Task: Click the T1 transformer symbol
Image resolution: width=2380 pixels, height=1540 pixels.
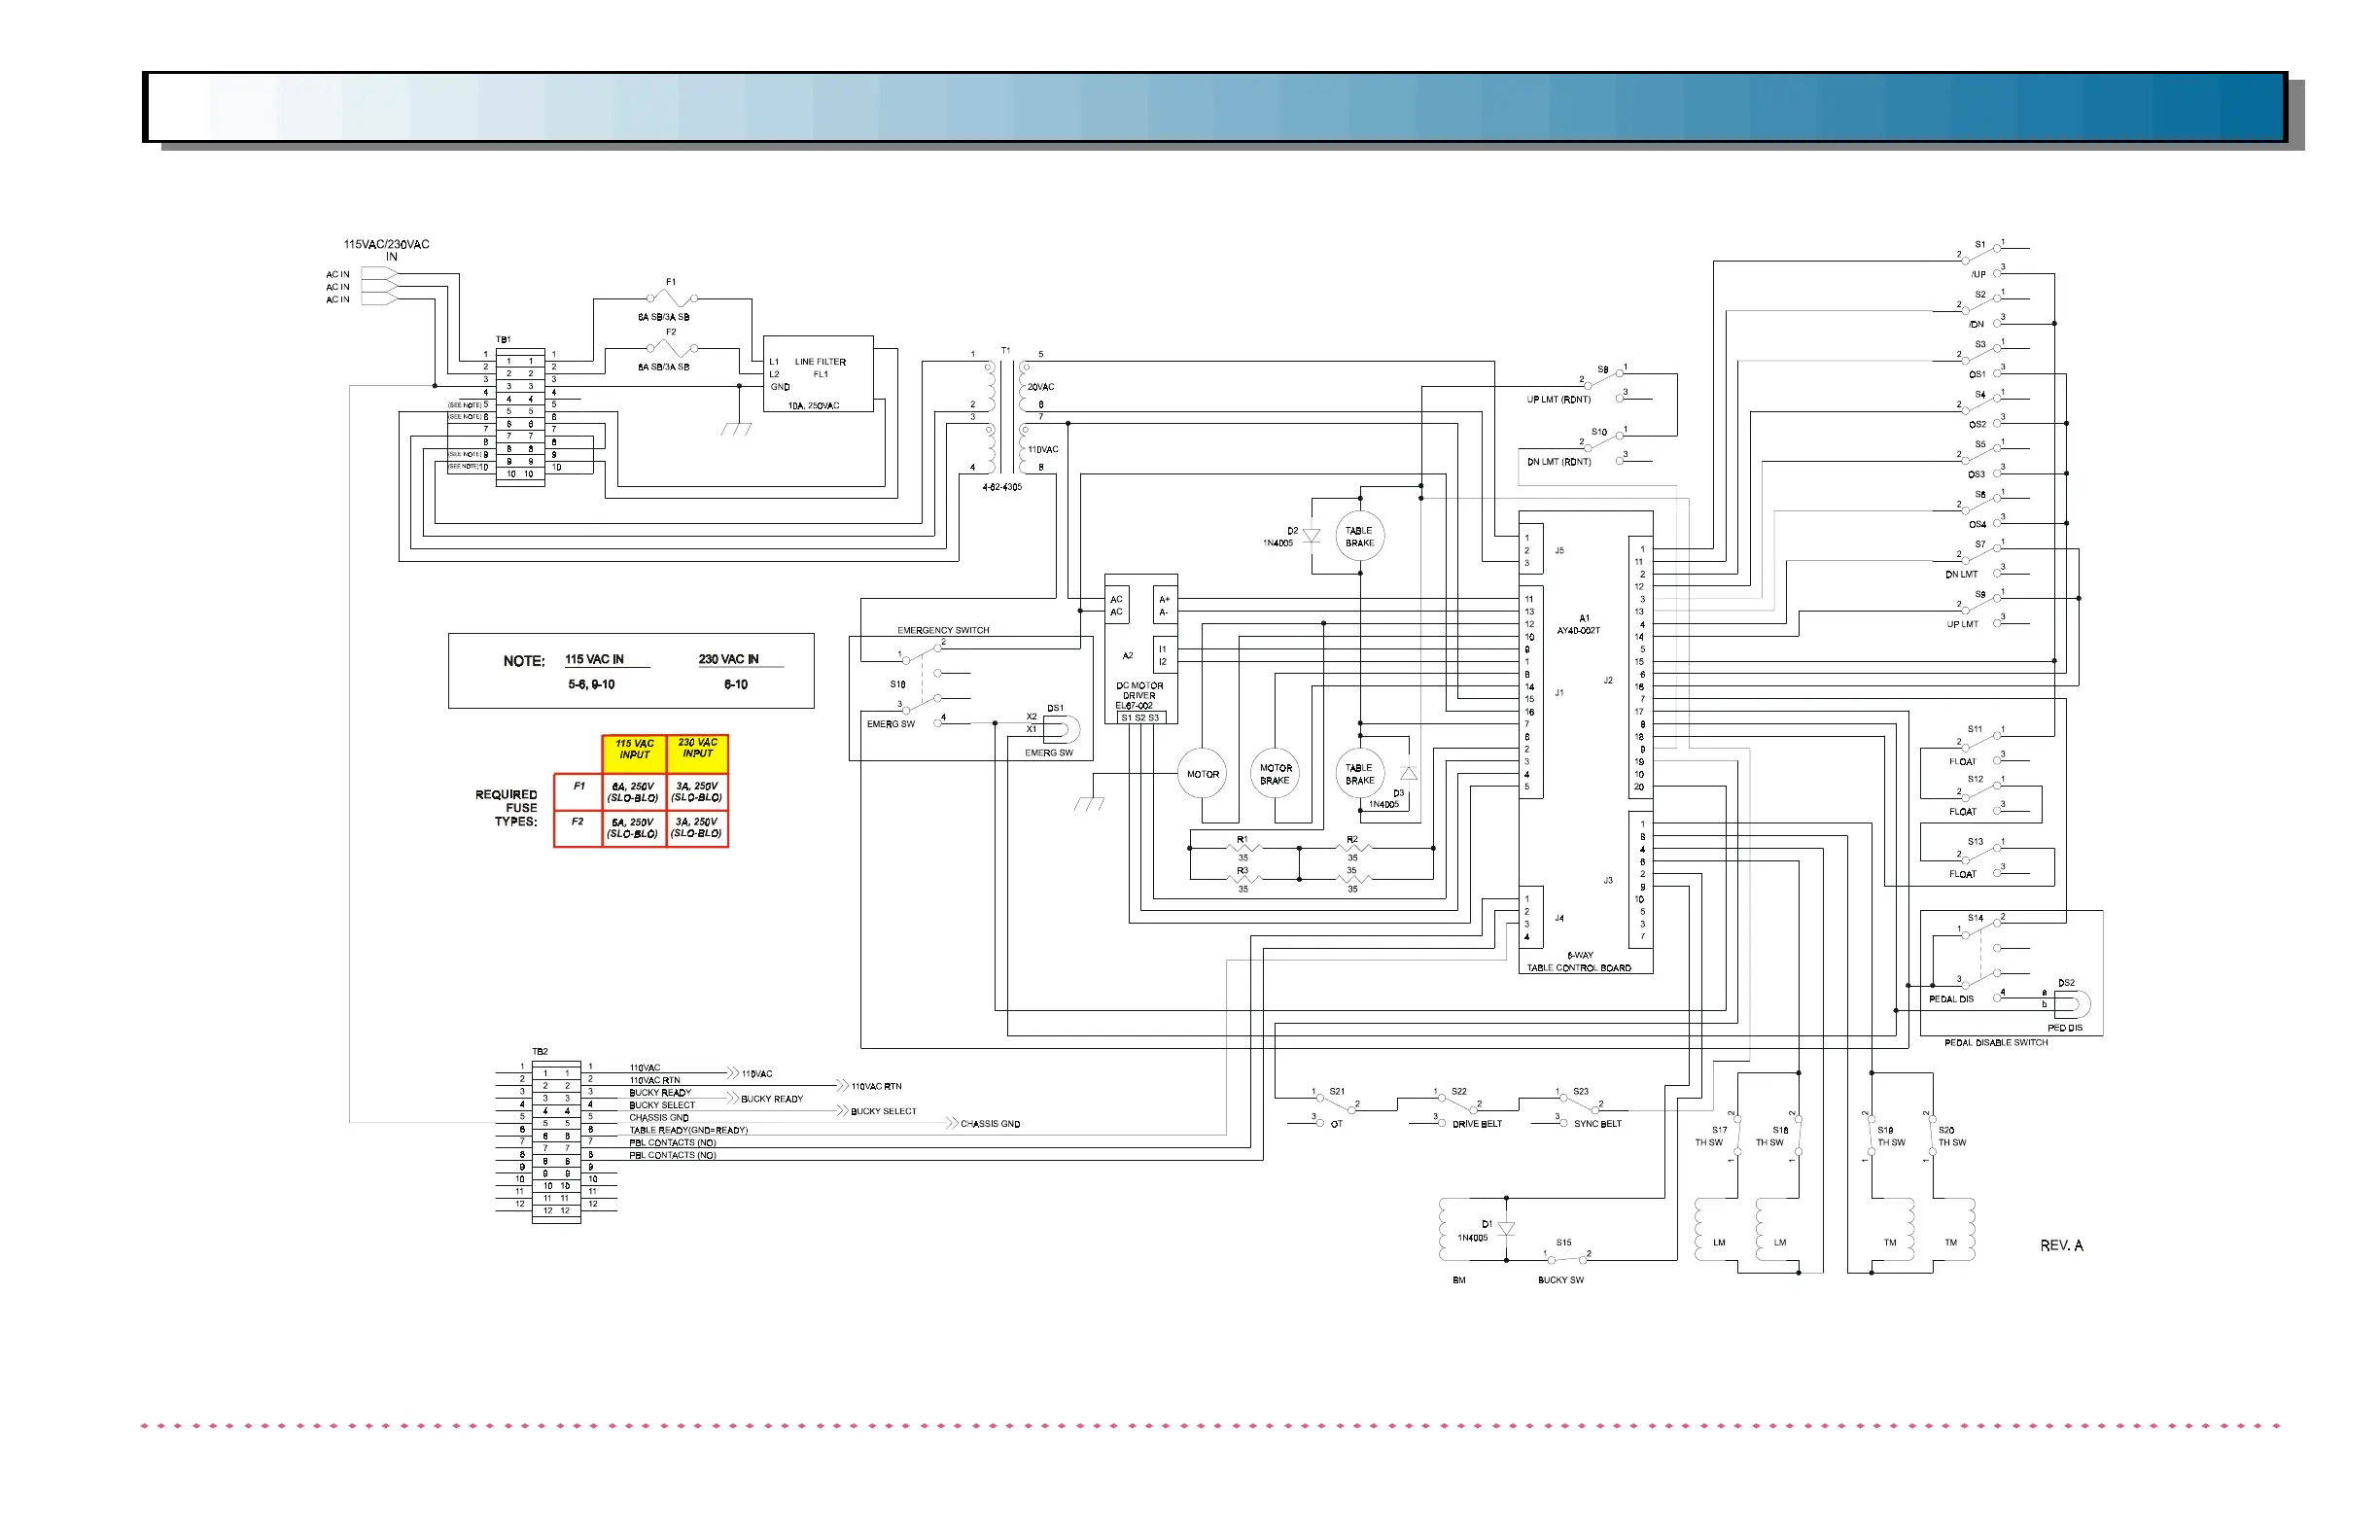Action: 1006,420
